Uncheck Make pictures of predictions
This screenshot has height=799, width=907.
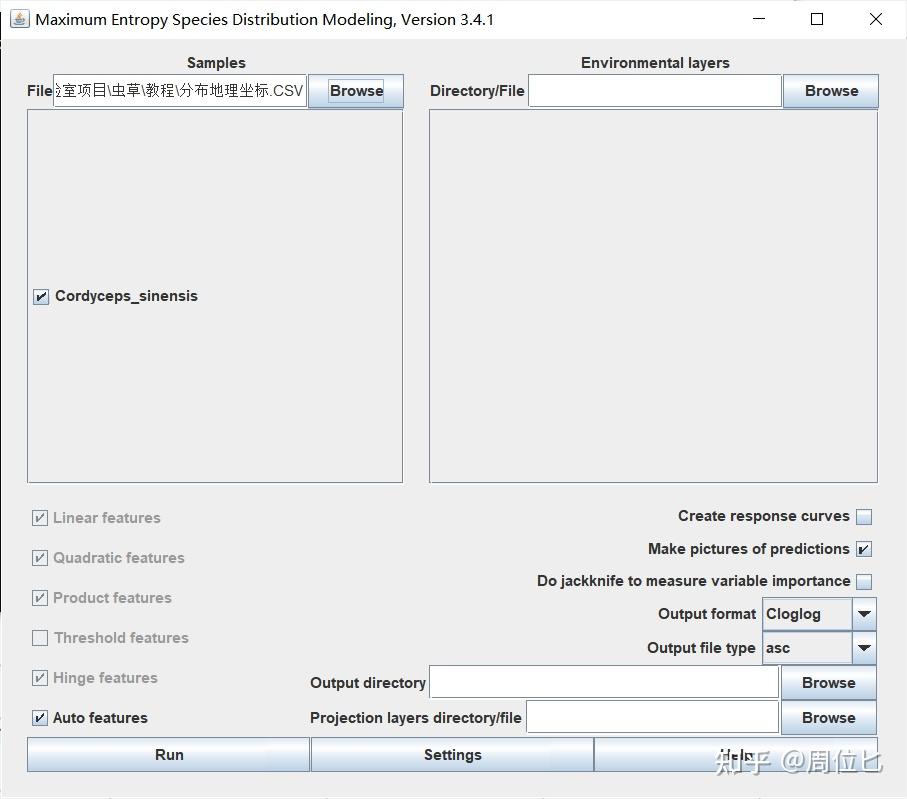(x=864, y=549)
